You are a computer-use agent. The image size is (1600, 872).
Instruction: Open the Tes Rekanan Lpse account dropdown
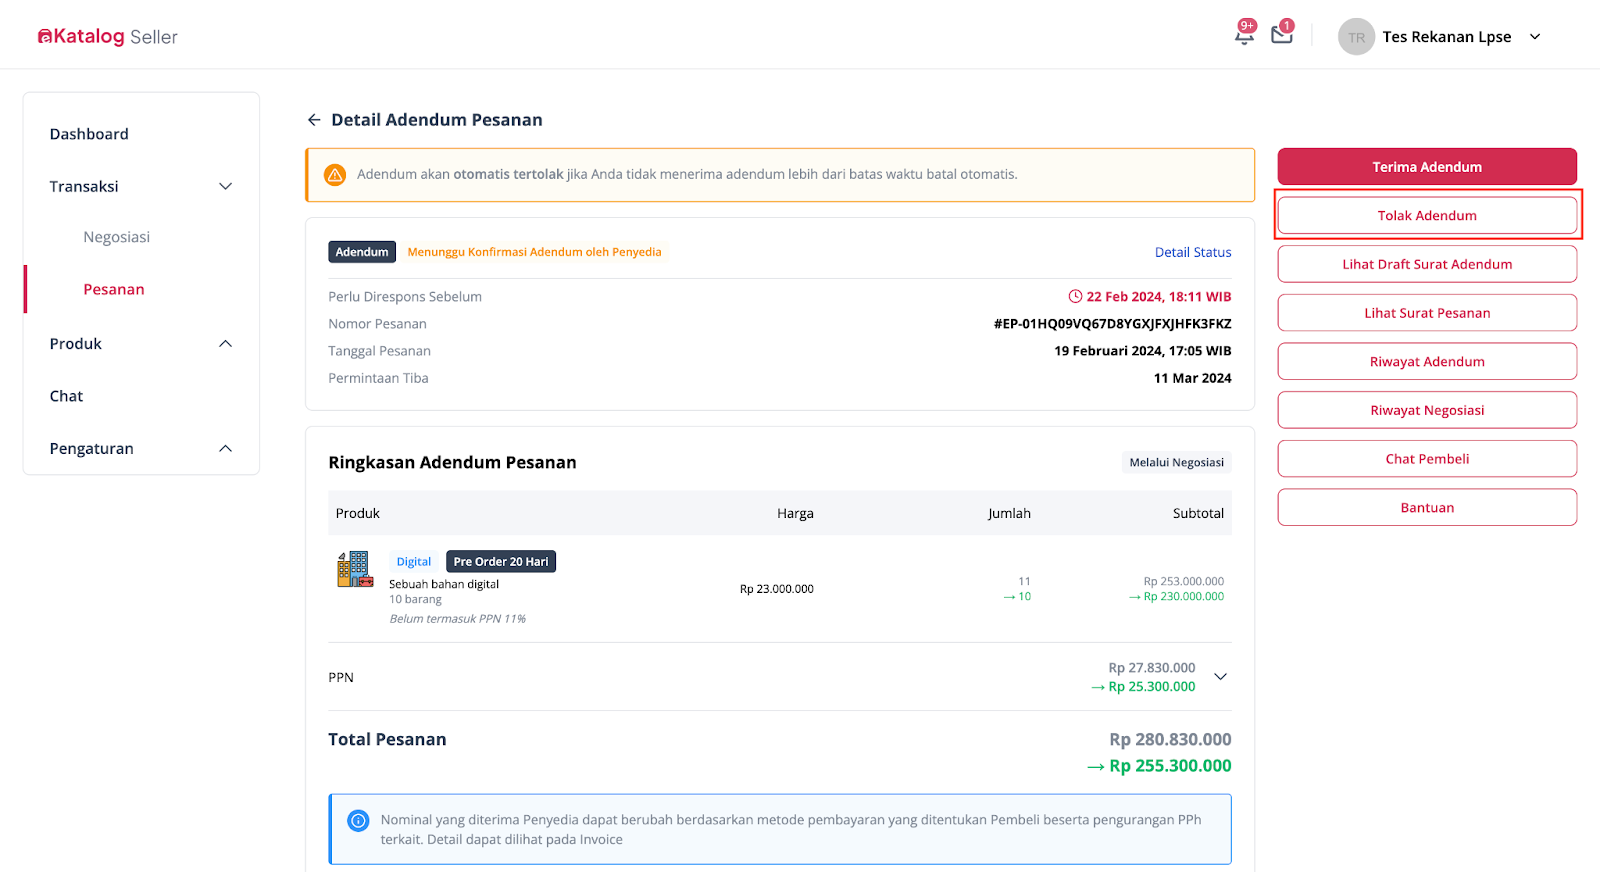click(x=1535, y=37)
